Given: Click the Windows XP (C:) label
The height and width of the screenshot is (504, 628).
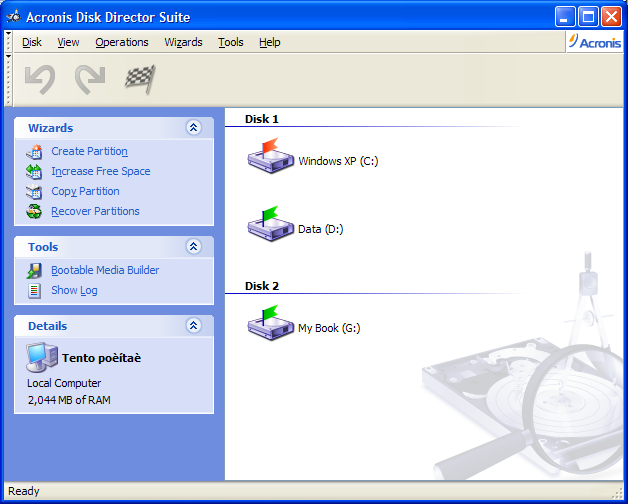Looking at the screenshot, I should point(338,161).
